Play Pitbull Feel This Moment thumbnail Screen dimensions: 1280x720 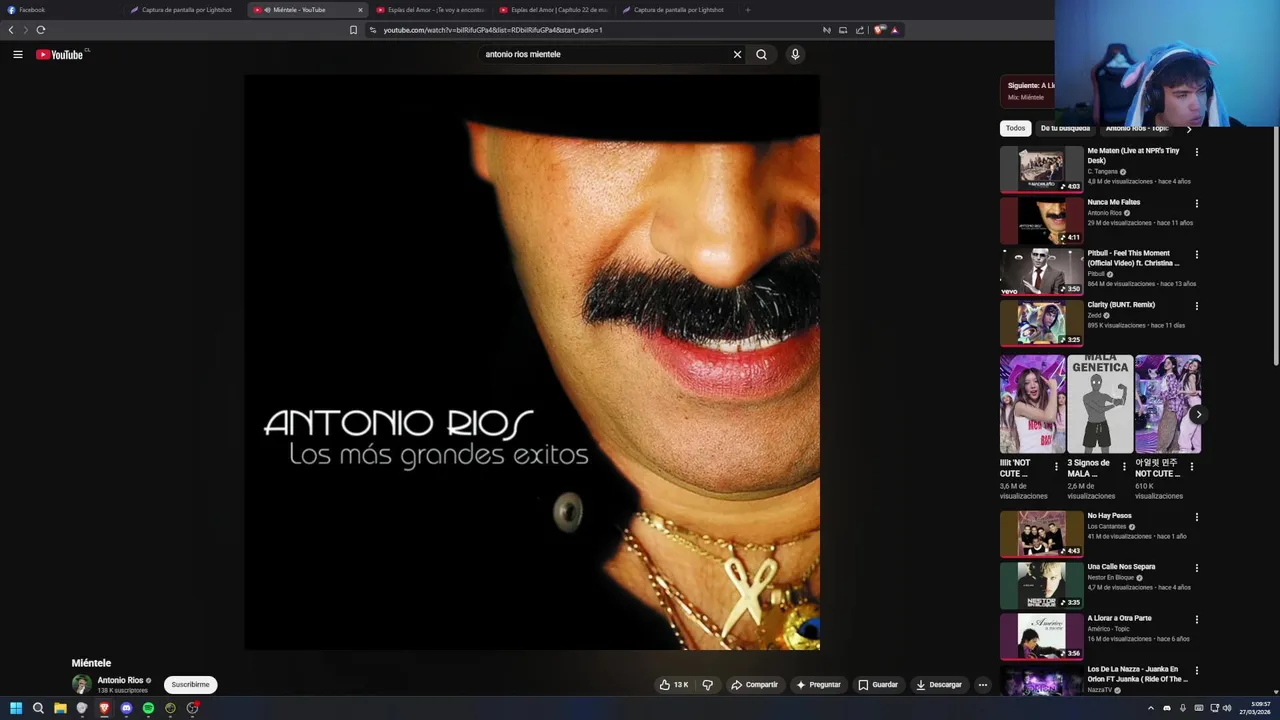click(x=1041, y=272)
